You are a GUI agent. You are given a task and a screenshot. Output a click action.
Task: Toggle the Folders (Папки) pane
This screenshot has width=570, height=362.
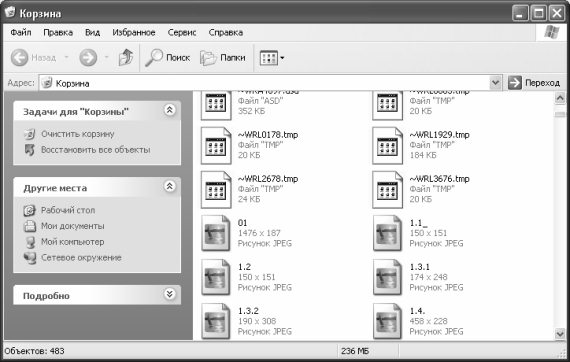[x=223, y=57]
